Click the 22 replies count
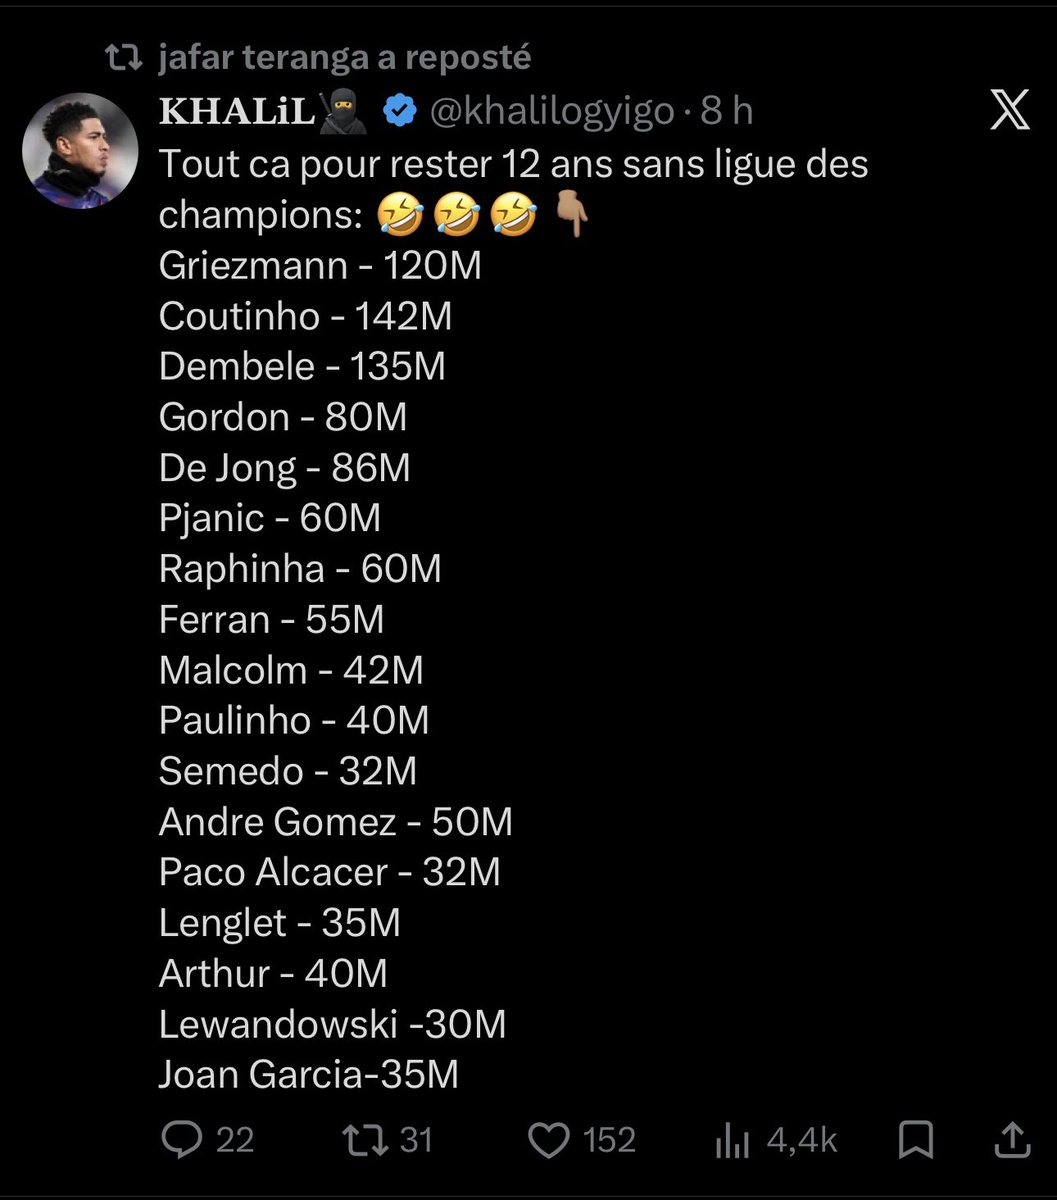This screenshot has width=1057, height=1200. point(235,1141)
